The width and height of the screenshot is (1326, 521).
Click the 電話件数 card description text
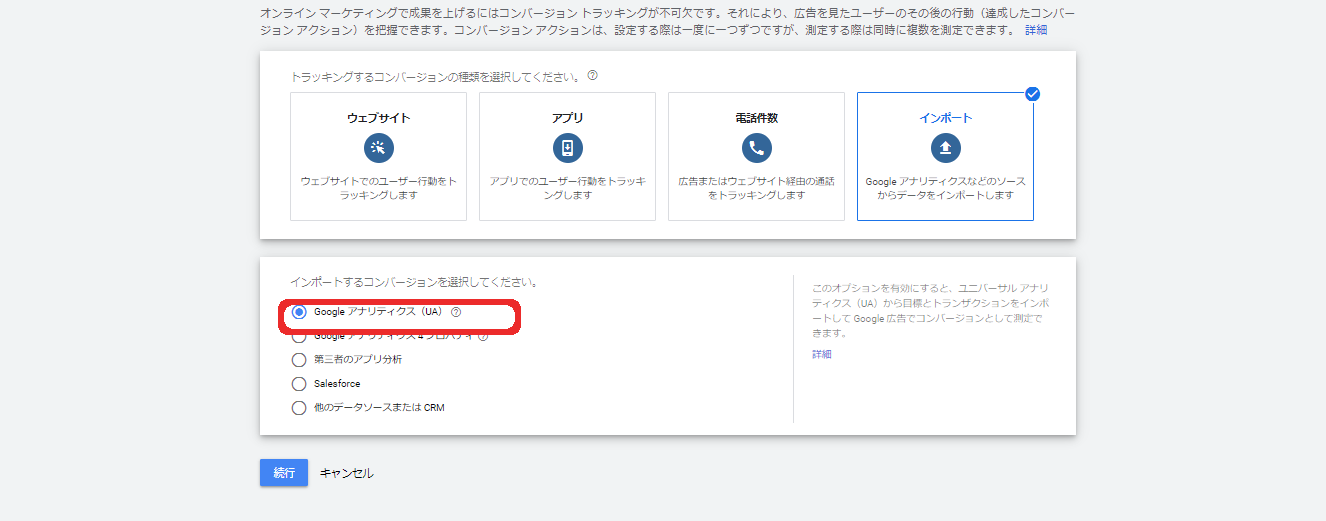coord(756,188)
